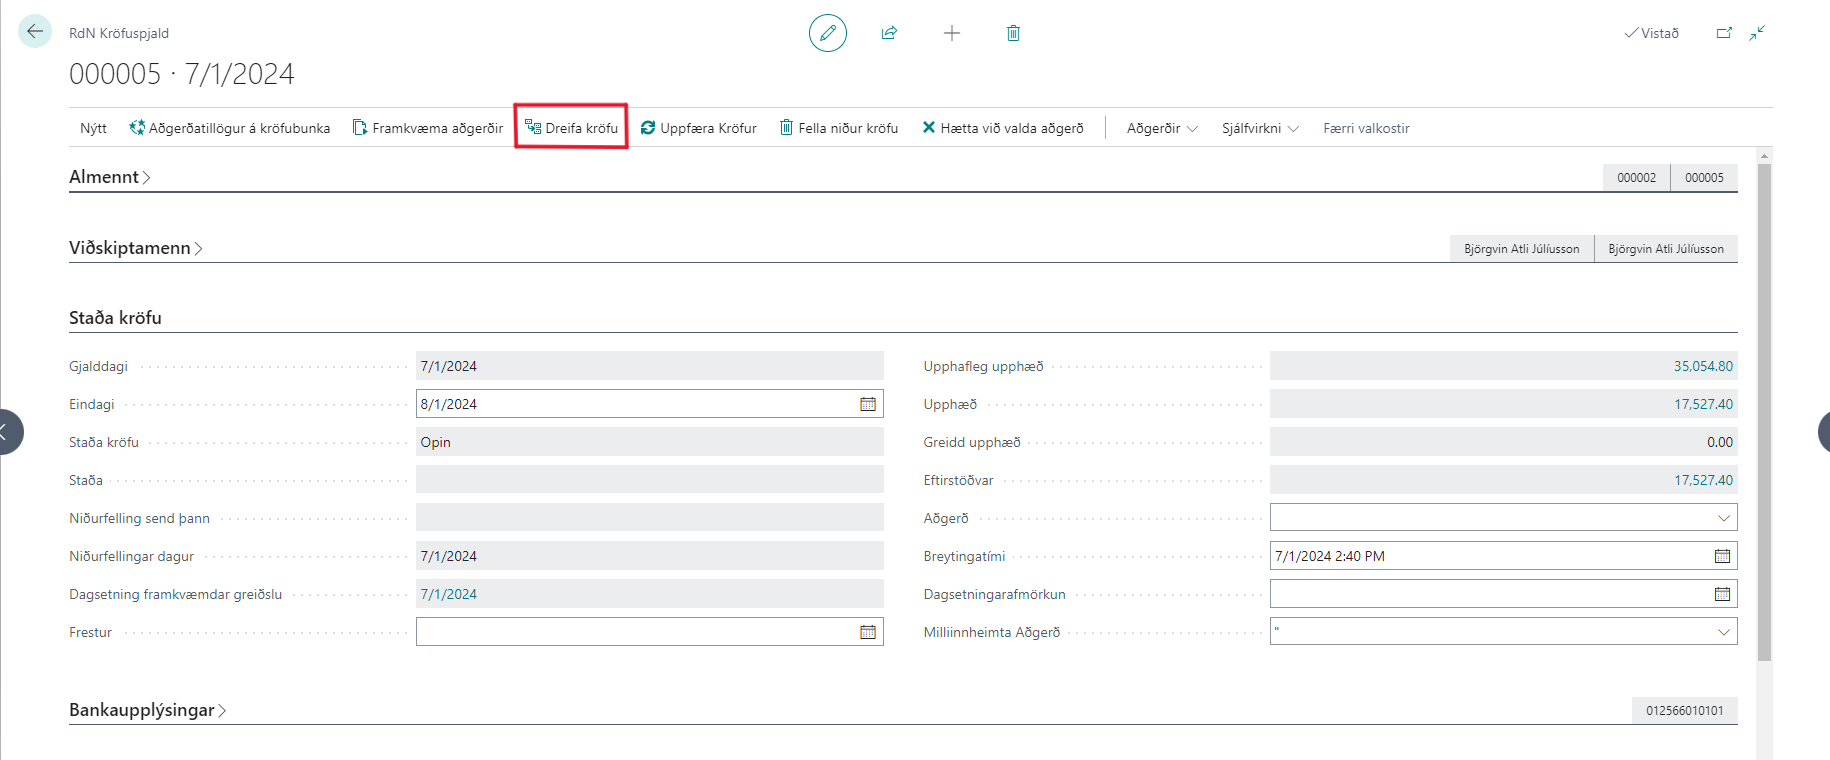The height and width of the screenshot is (760, 1830).
Task: Open the Aðgerðir toolbar menu
Action: [x=1161, y=128]
